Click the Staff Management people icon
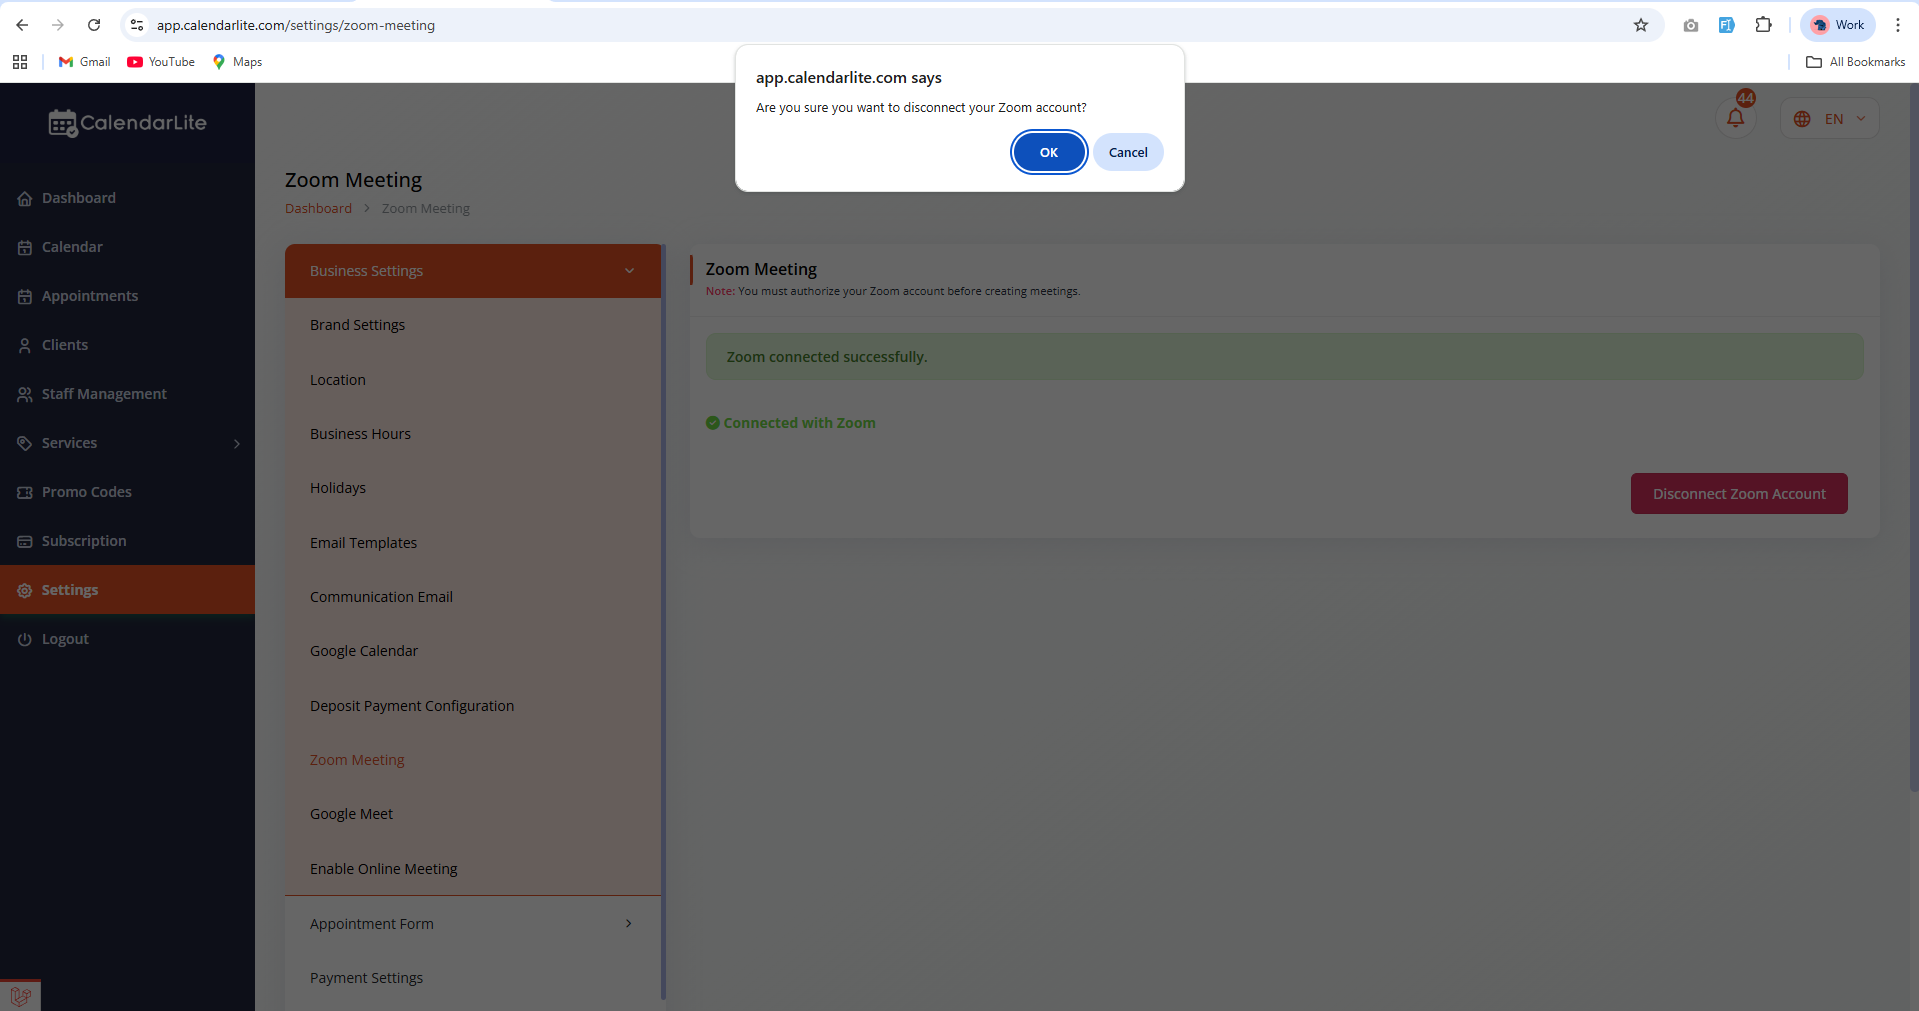This screenshot has width=1919, height=1011. 25,395
